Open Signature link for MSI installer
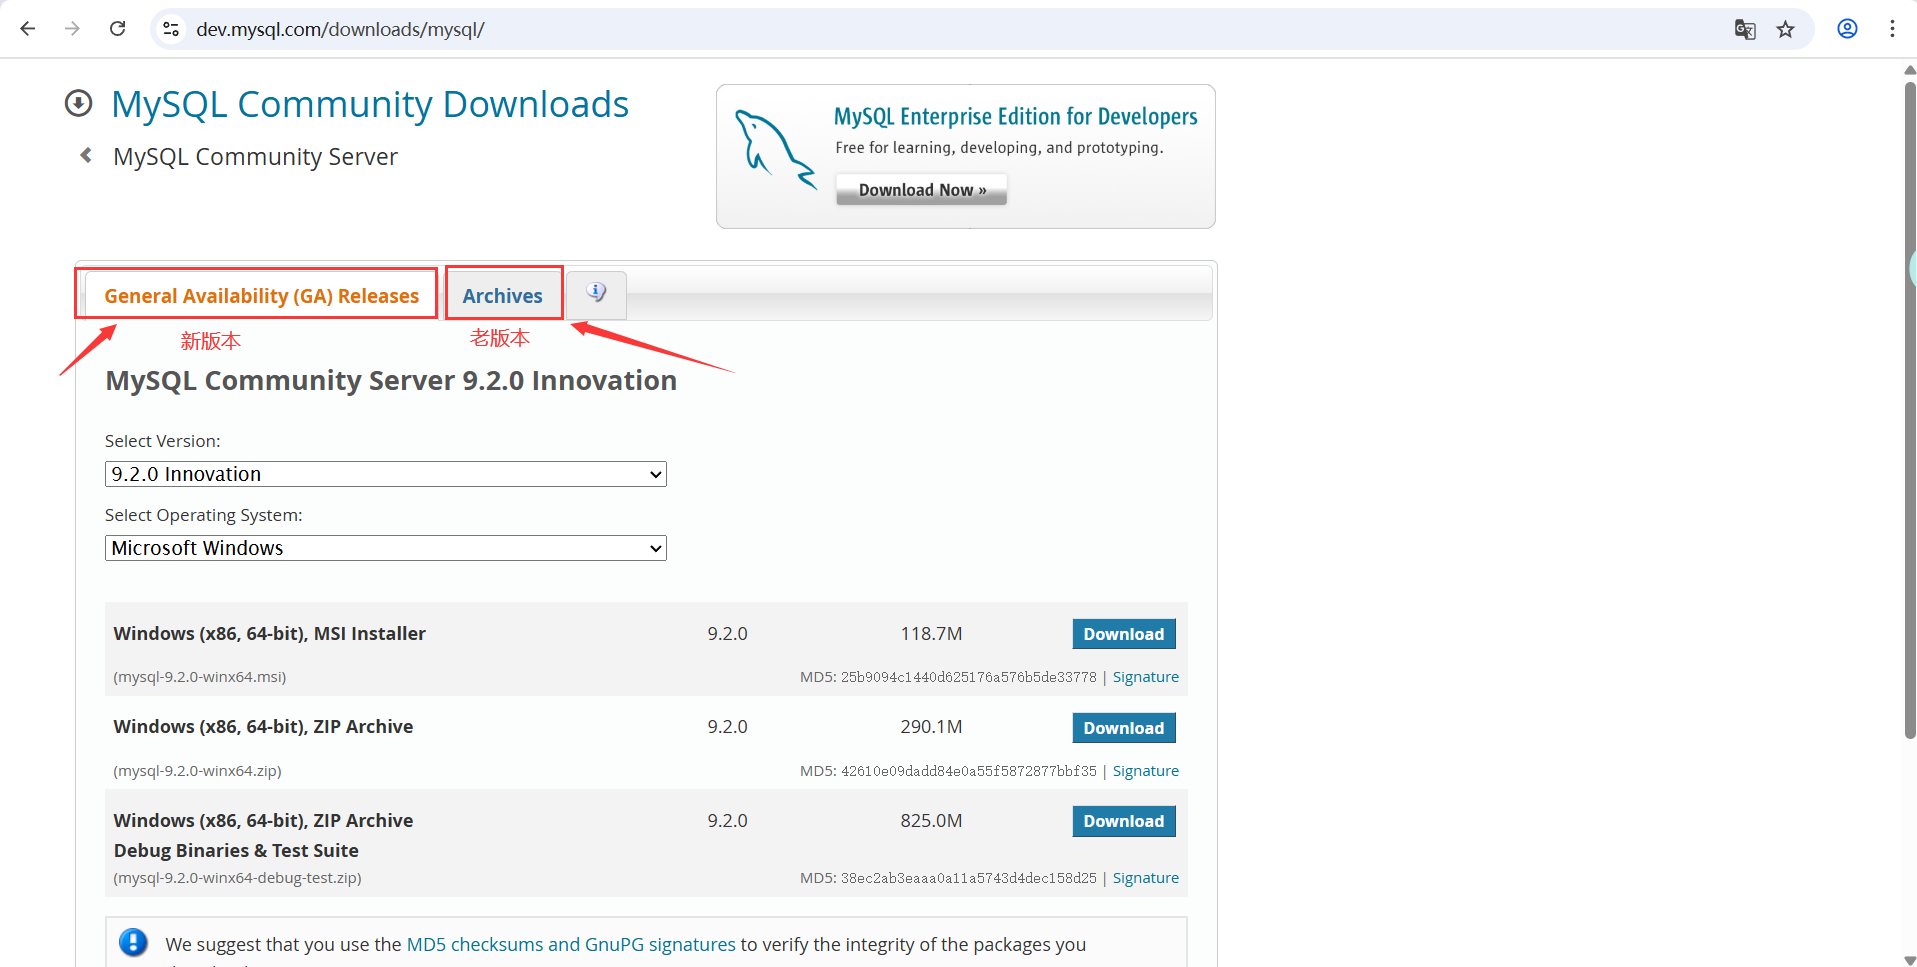Viewport: 1917px width, 967px height. pyautogui.click(x=1146, y=677)
